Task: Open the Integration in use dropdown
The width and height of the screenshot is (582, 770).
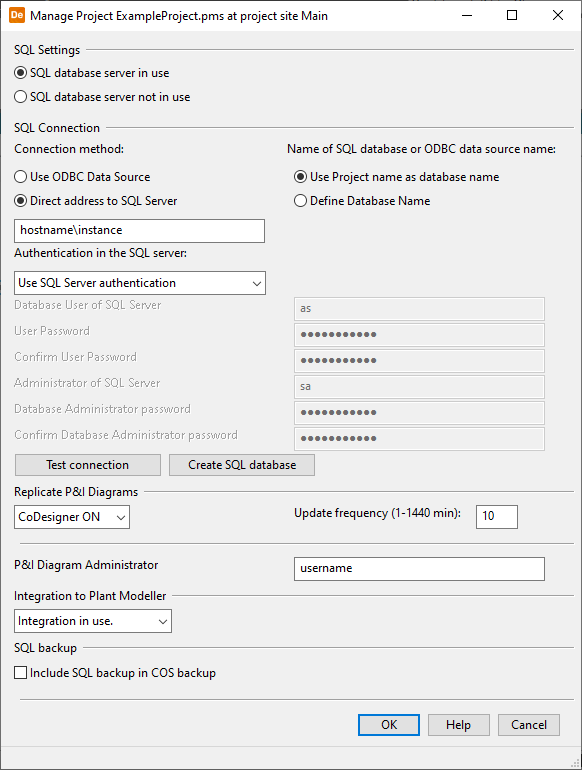Action: pyautogui.click(x=93, y=621)
